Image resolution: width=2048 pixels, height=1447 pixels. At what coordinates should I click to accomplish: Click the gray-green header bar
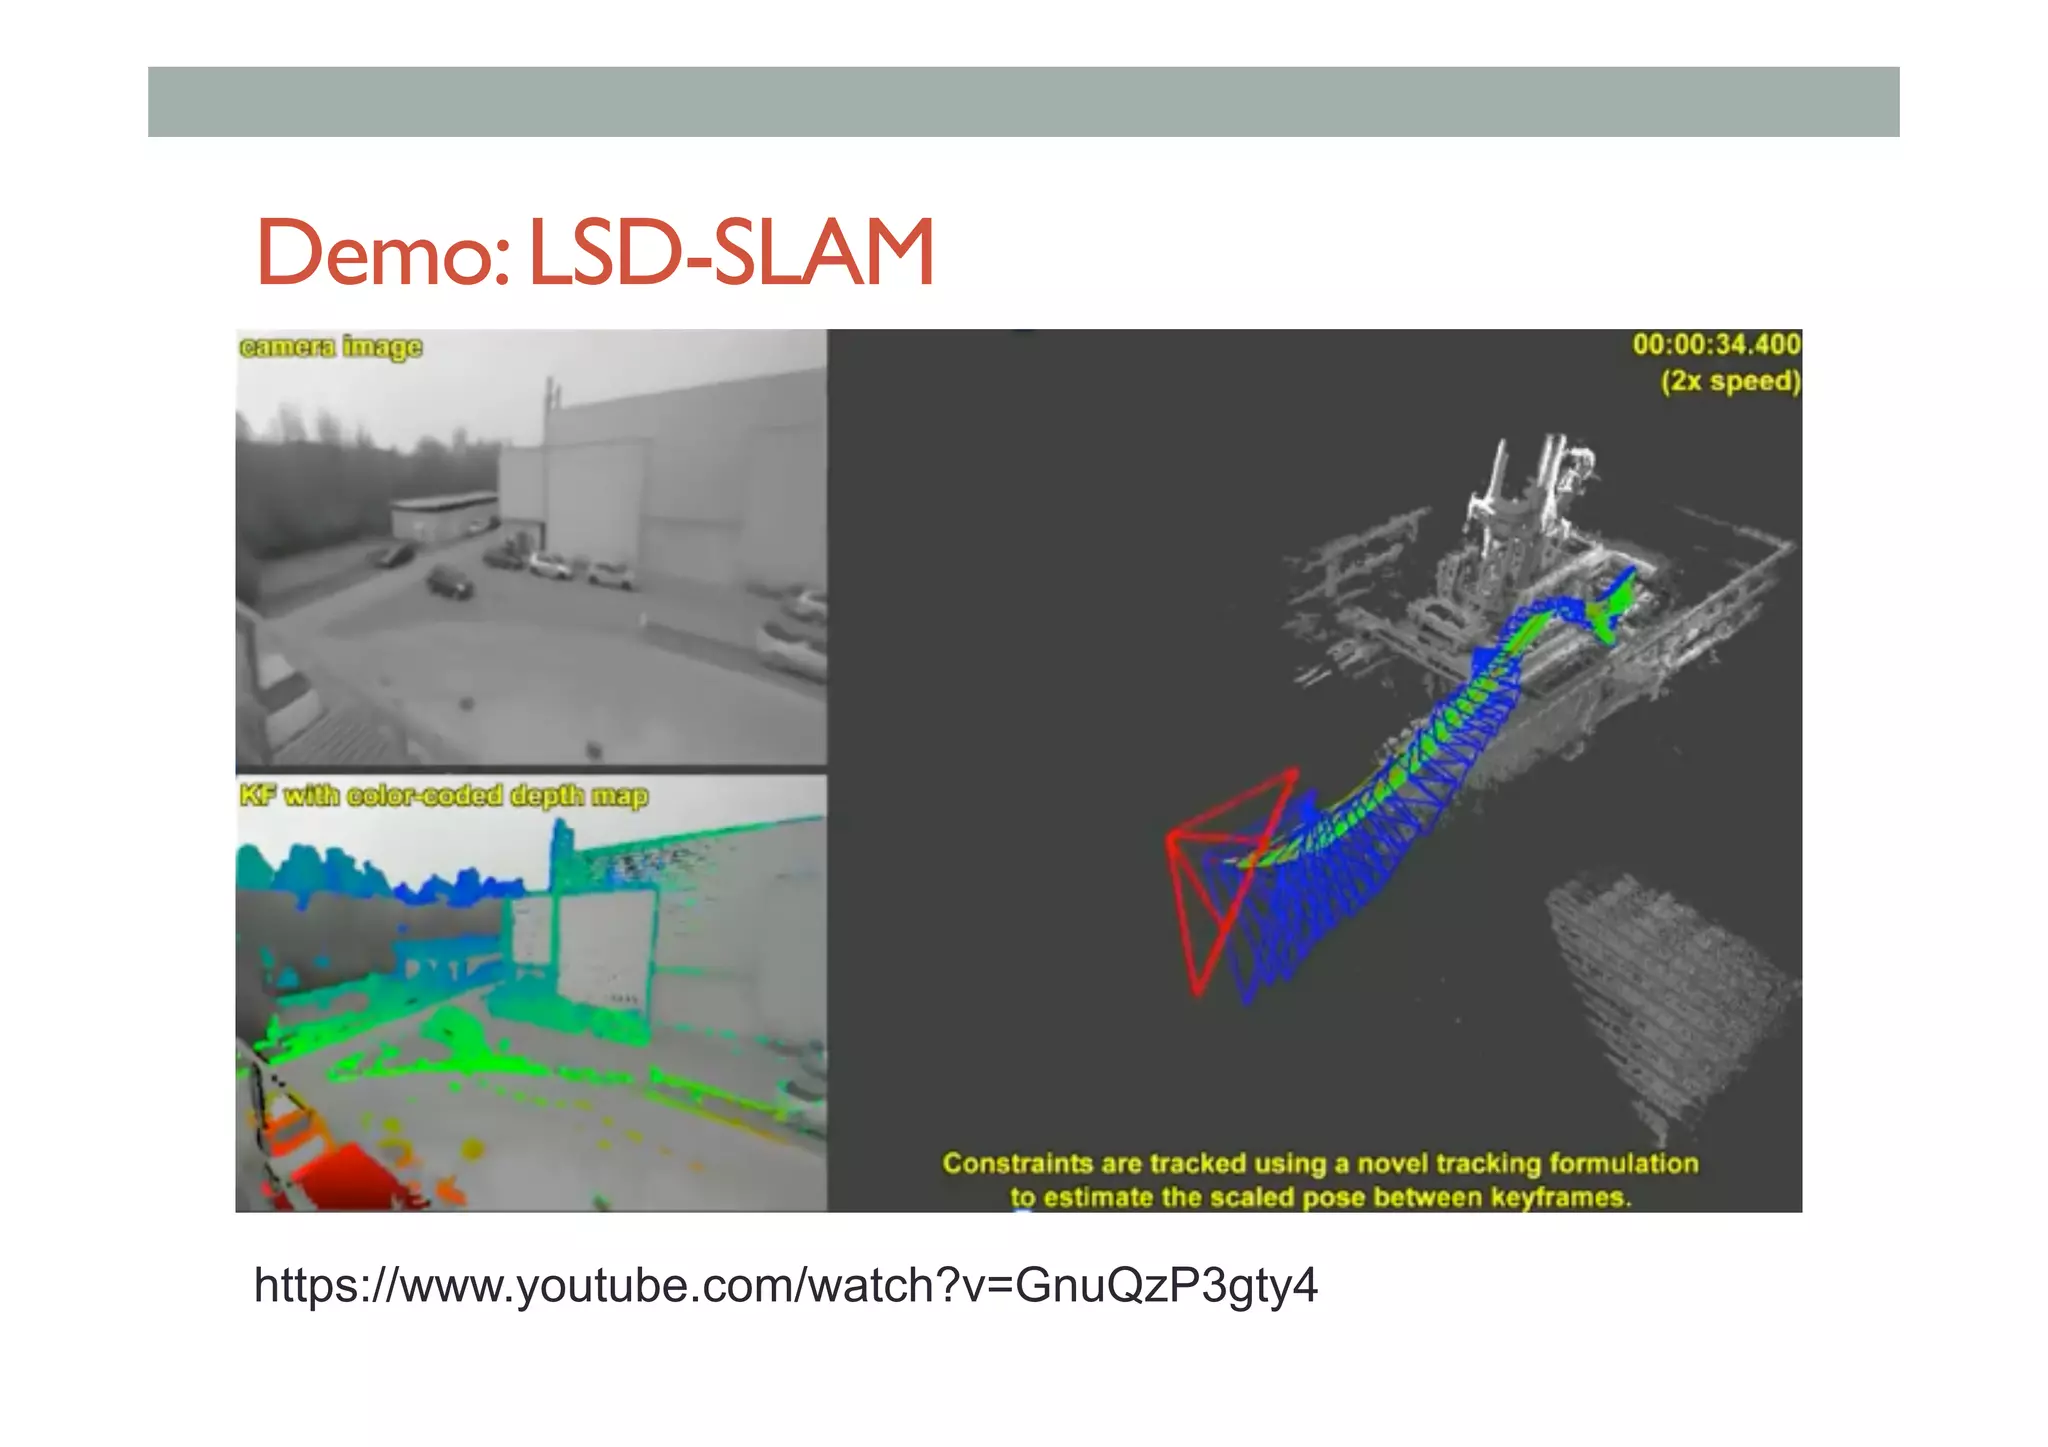(1023, 102)
